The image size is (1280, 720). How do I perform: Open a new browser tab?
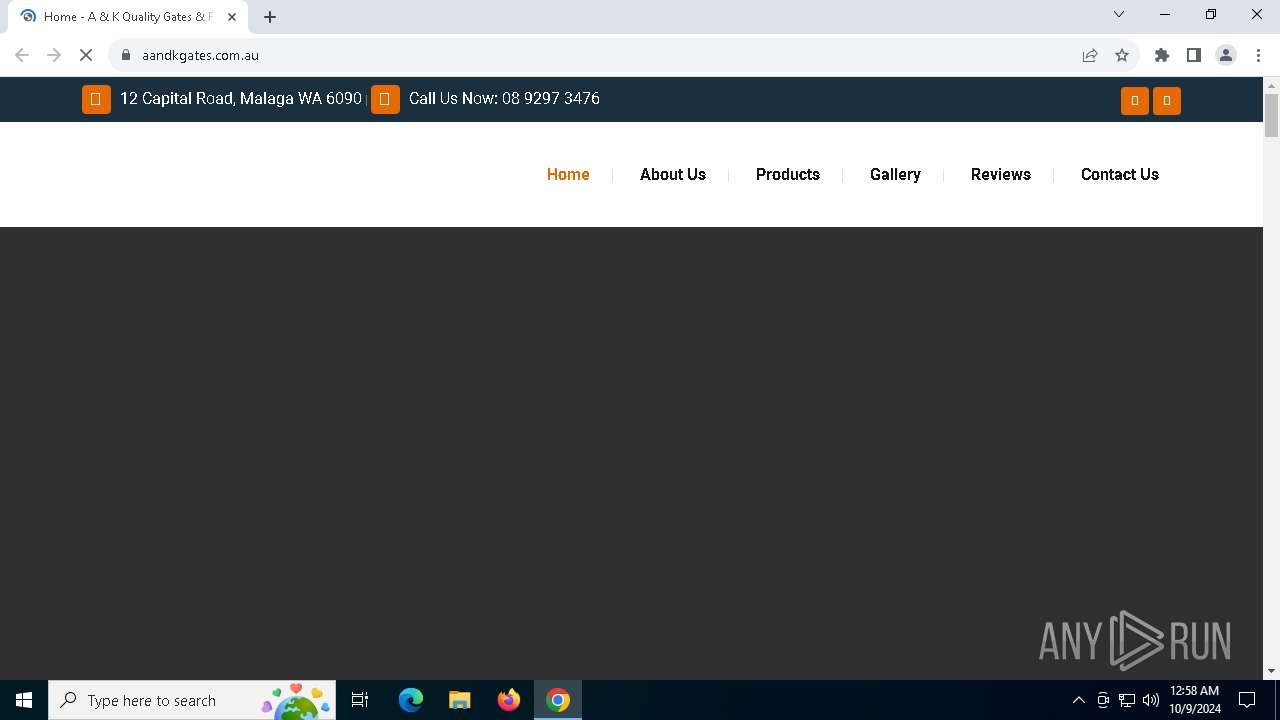270,17
